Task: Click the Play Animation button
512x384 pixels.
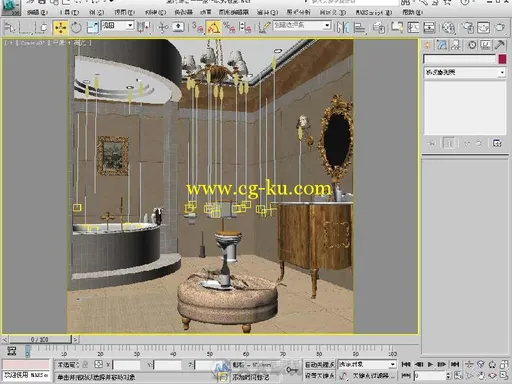Action: (x=430, y=364)
